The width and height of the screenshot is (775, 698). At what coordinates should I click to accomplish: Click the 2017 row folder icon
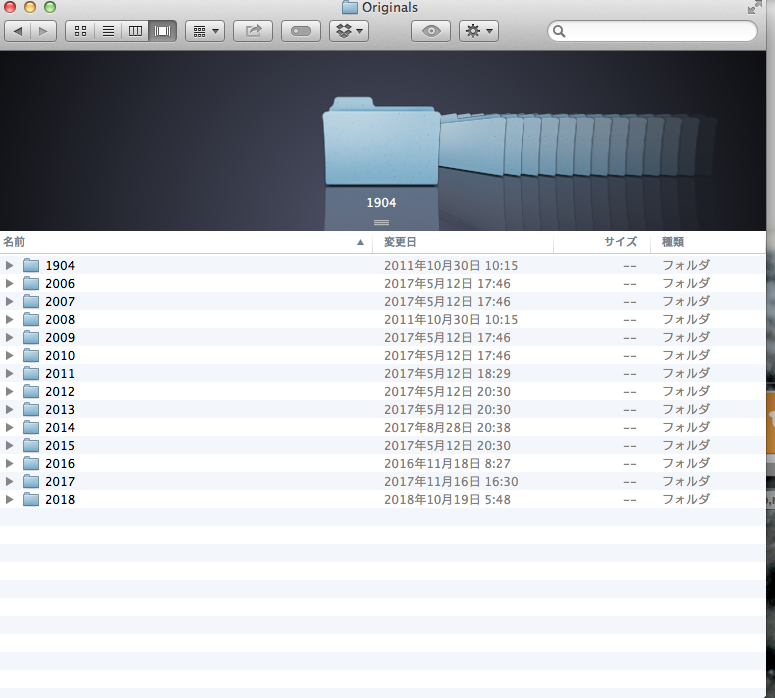31,481
